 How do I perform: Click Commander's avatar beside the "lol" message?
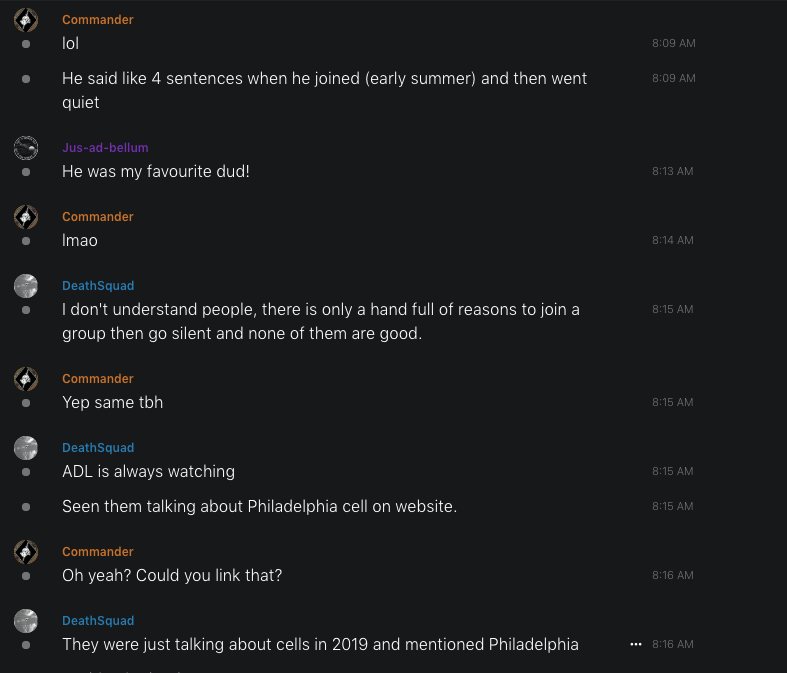click(26, 20)
